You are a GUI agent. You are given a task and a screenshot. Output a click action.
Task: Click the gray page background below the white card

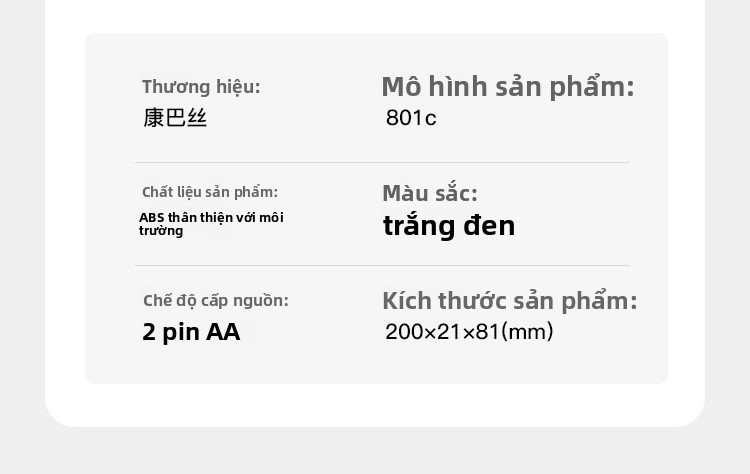coord(375,452)
